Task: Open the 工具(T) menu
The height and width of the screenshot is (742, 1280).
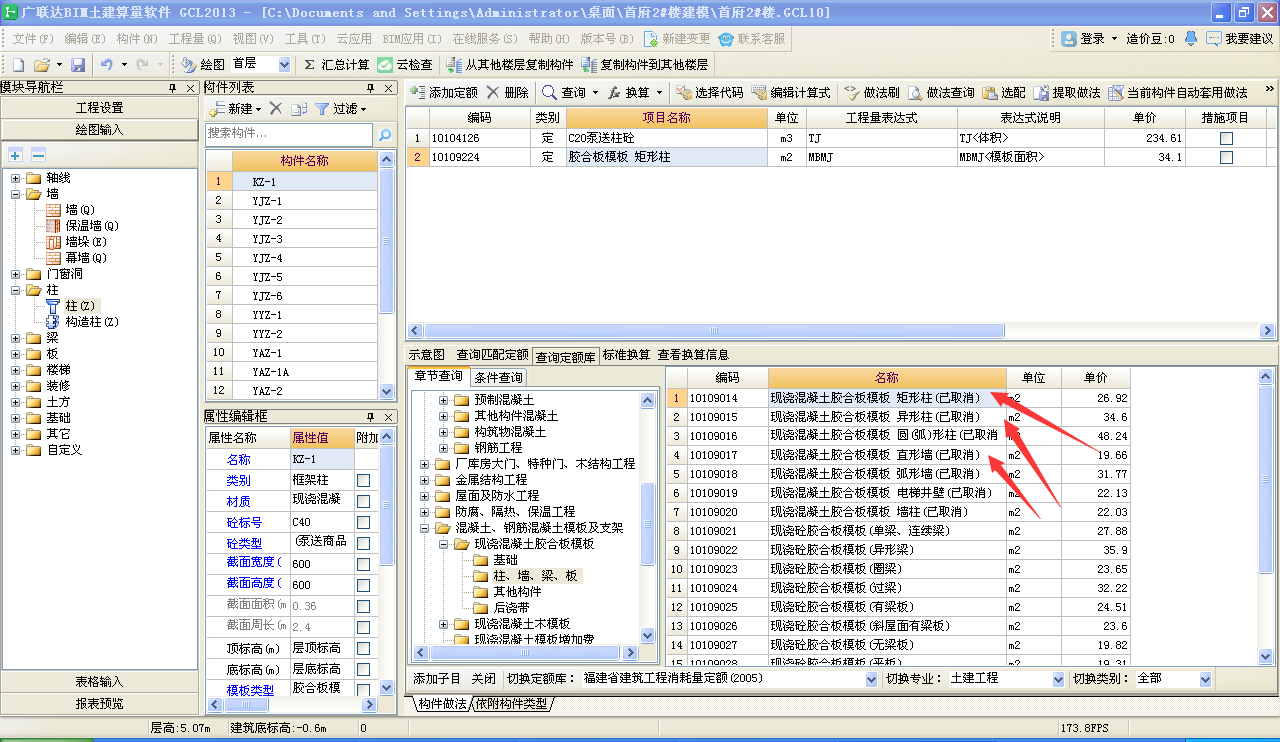Action: pos(305,38)
